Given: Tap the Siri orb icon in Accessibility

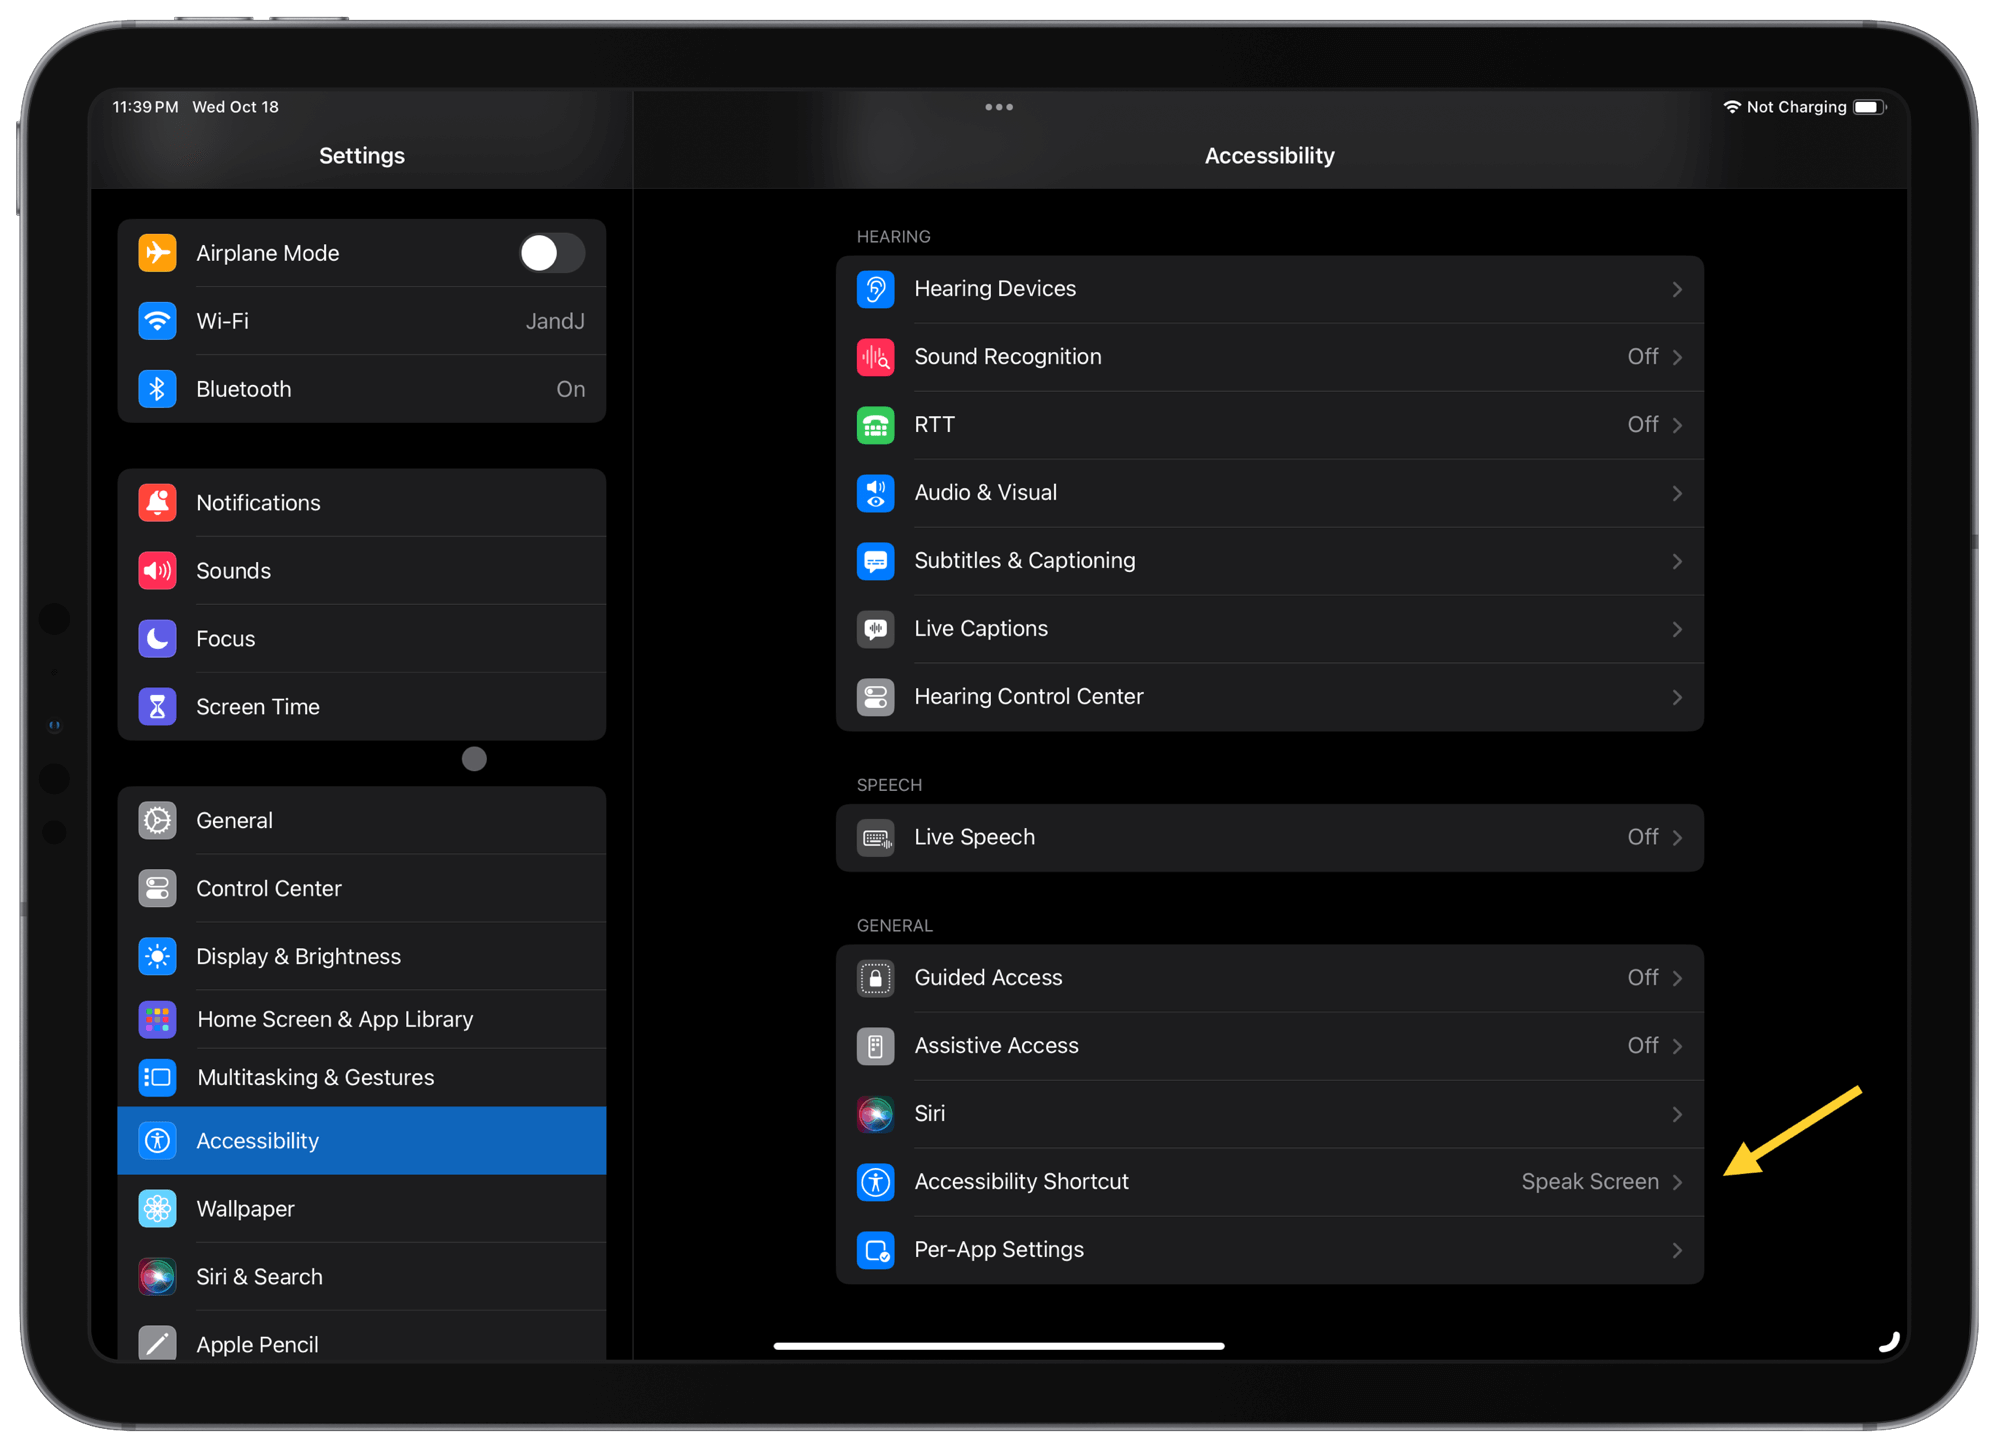Looking at the screenshot, I should (875, 1114).
